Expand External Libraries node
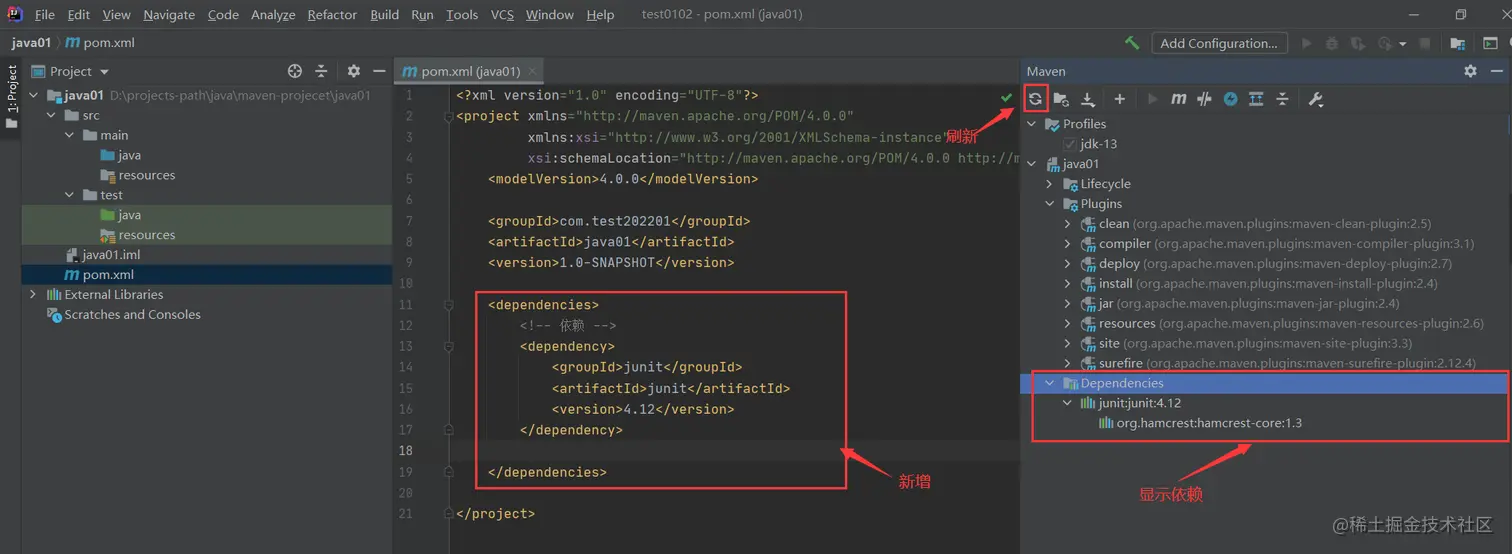Screen dimensions: 1512x554 33,294
